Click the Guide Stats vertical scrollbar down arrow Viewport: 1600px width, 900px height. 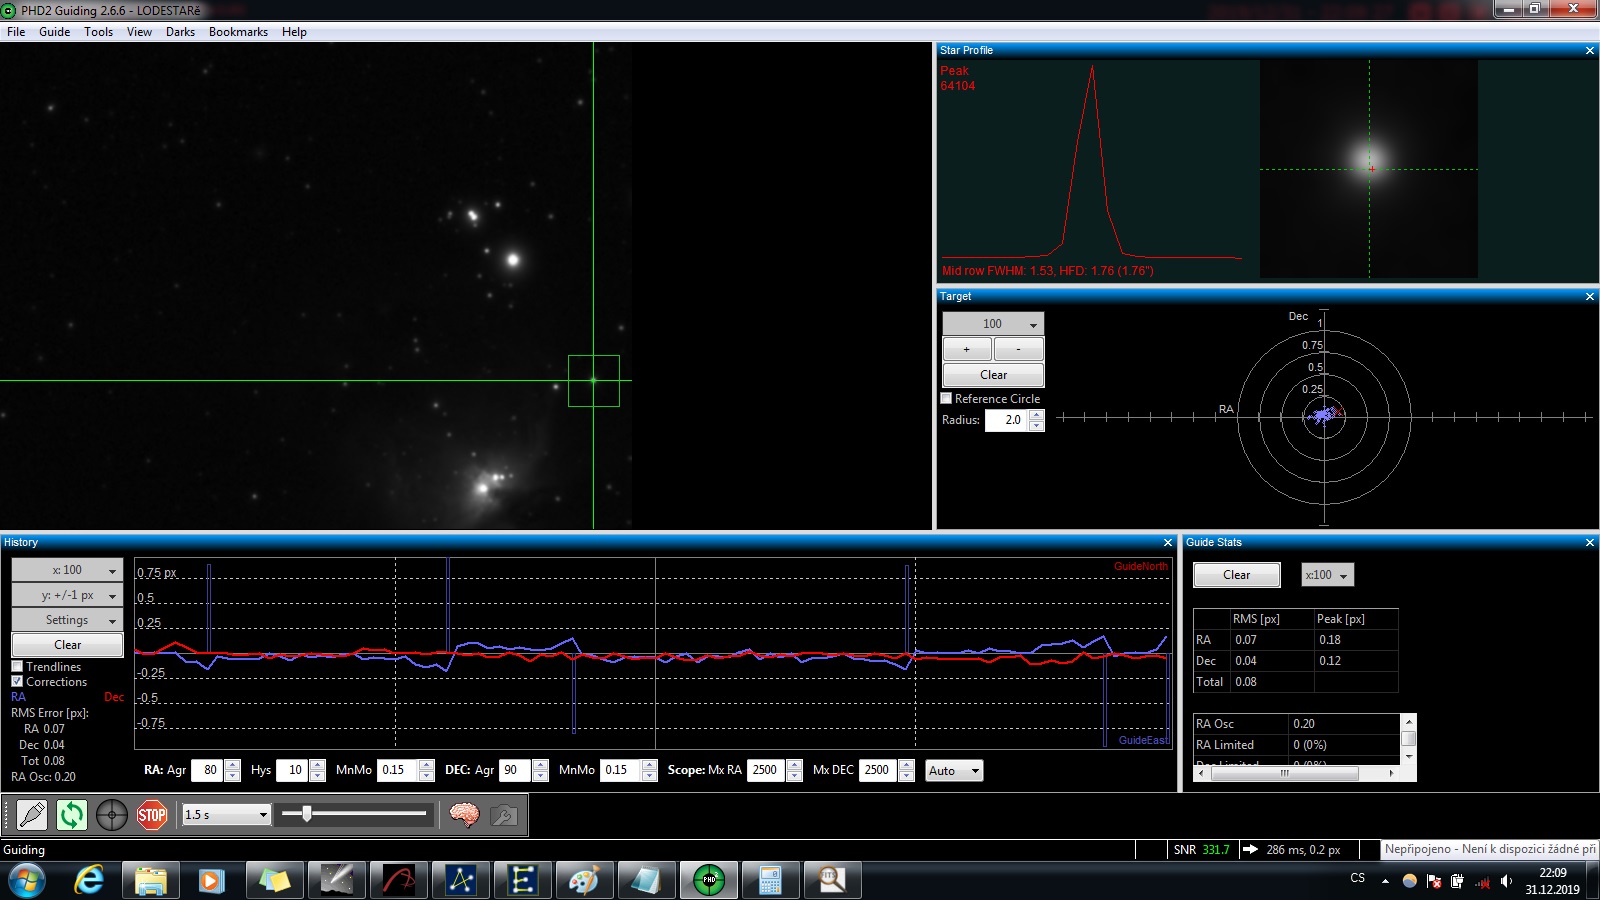1409,757
